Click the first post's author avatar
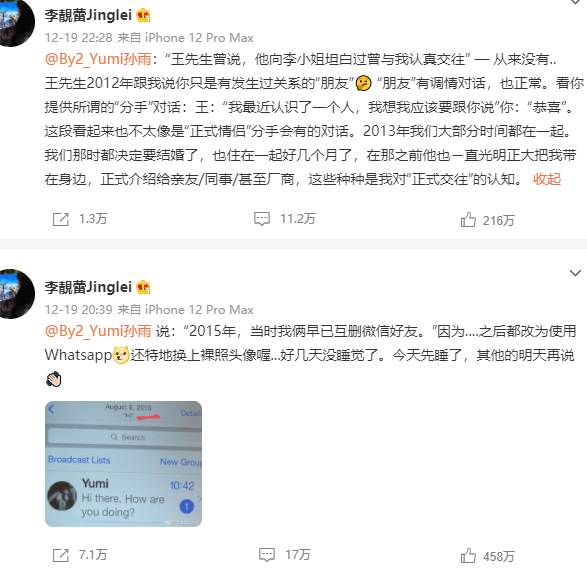 [15, 22]
